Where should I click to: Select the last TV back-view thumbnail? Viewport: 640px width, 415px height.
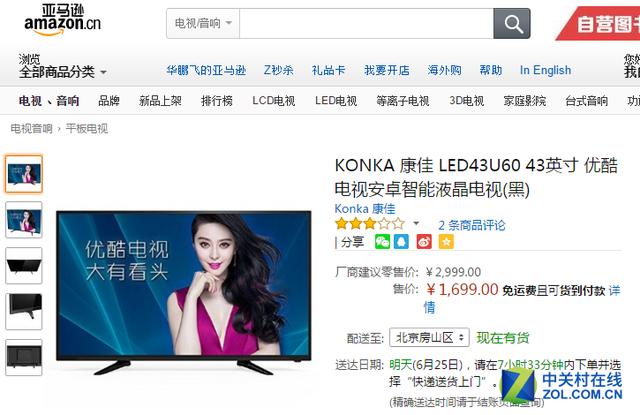click(24, 357)
